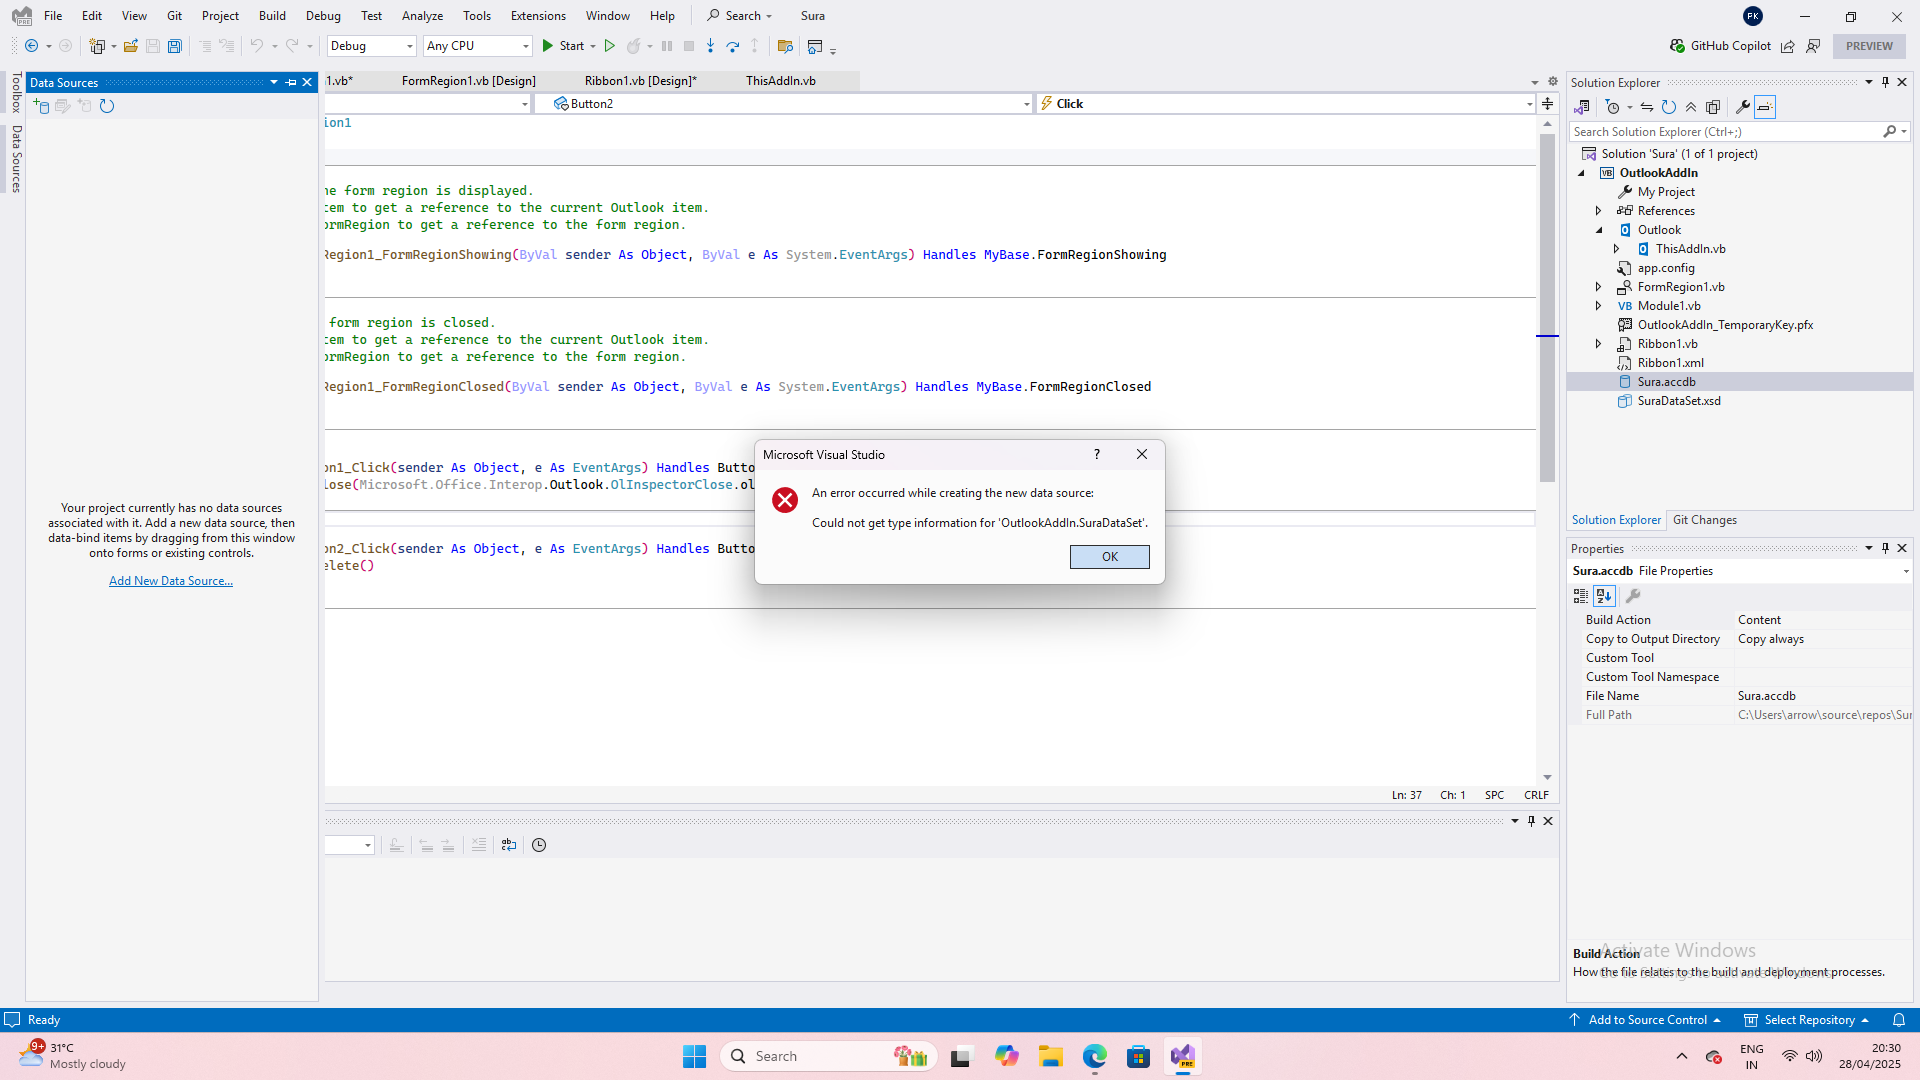The image size is (1920, 1080).
Task: Open the Button2 object dropdown
Action: pyautogui.click(x=783, y=104)
